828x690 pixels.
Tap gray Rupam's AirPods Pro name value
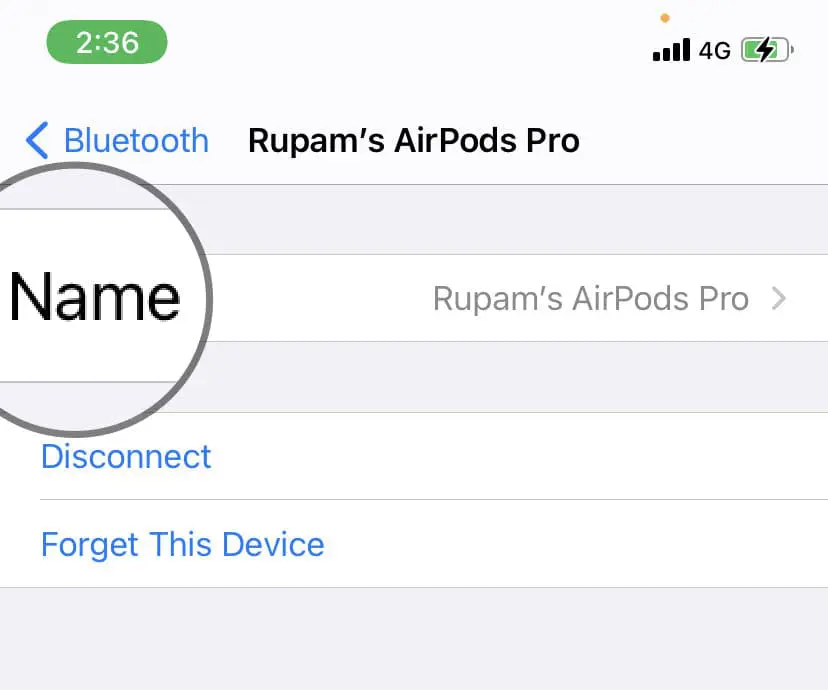(x=590, y=299)
